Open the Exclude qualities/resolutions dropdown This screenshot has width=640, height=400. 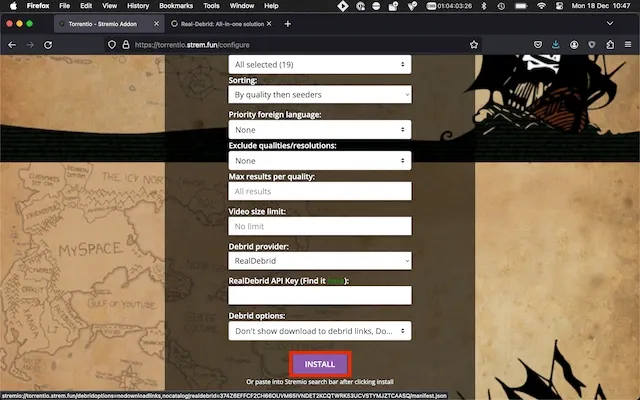(x=320, y=161)
